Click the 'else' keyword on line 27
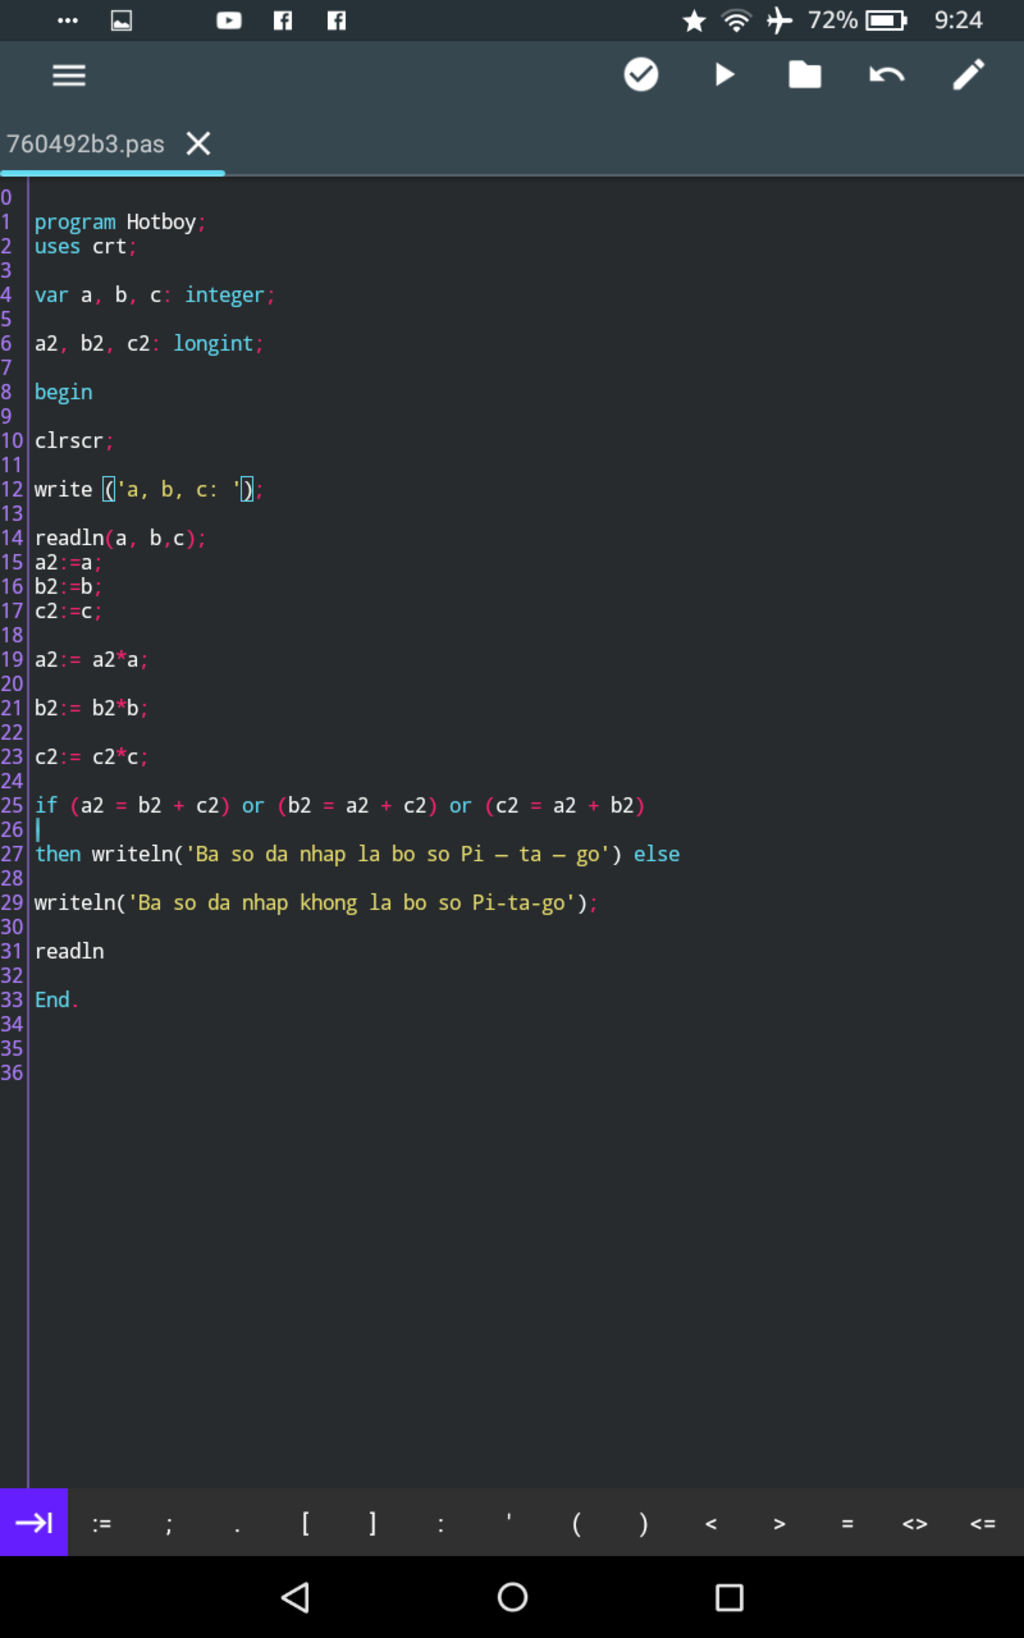This screenshot has width=1024, height=1638. [656, 854]
